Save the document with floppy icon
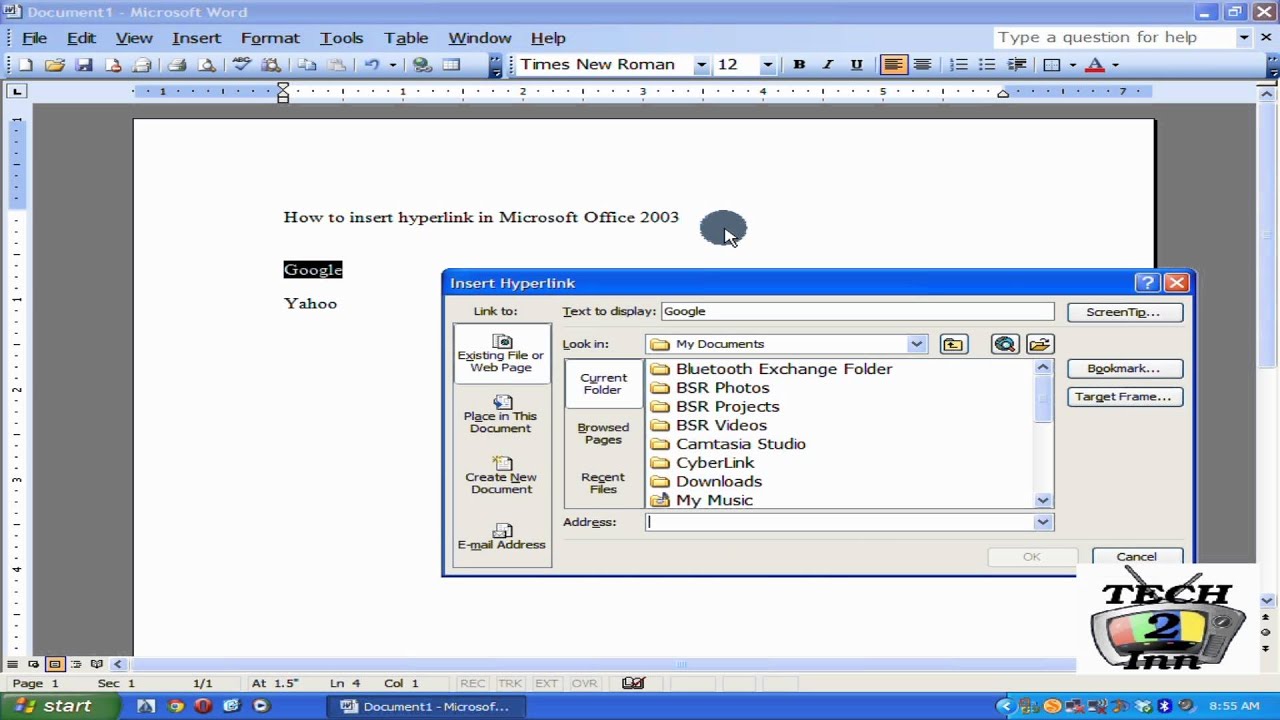The image size is (1280, 720). [84, 65]
